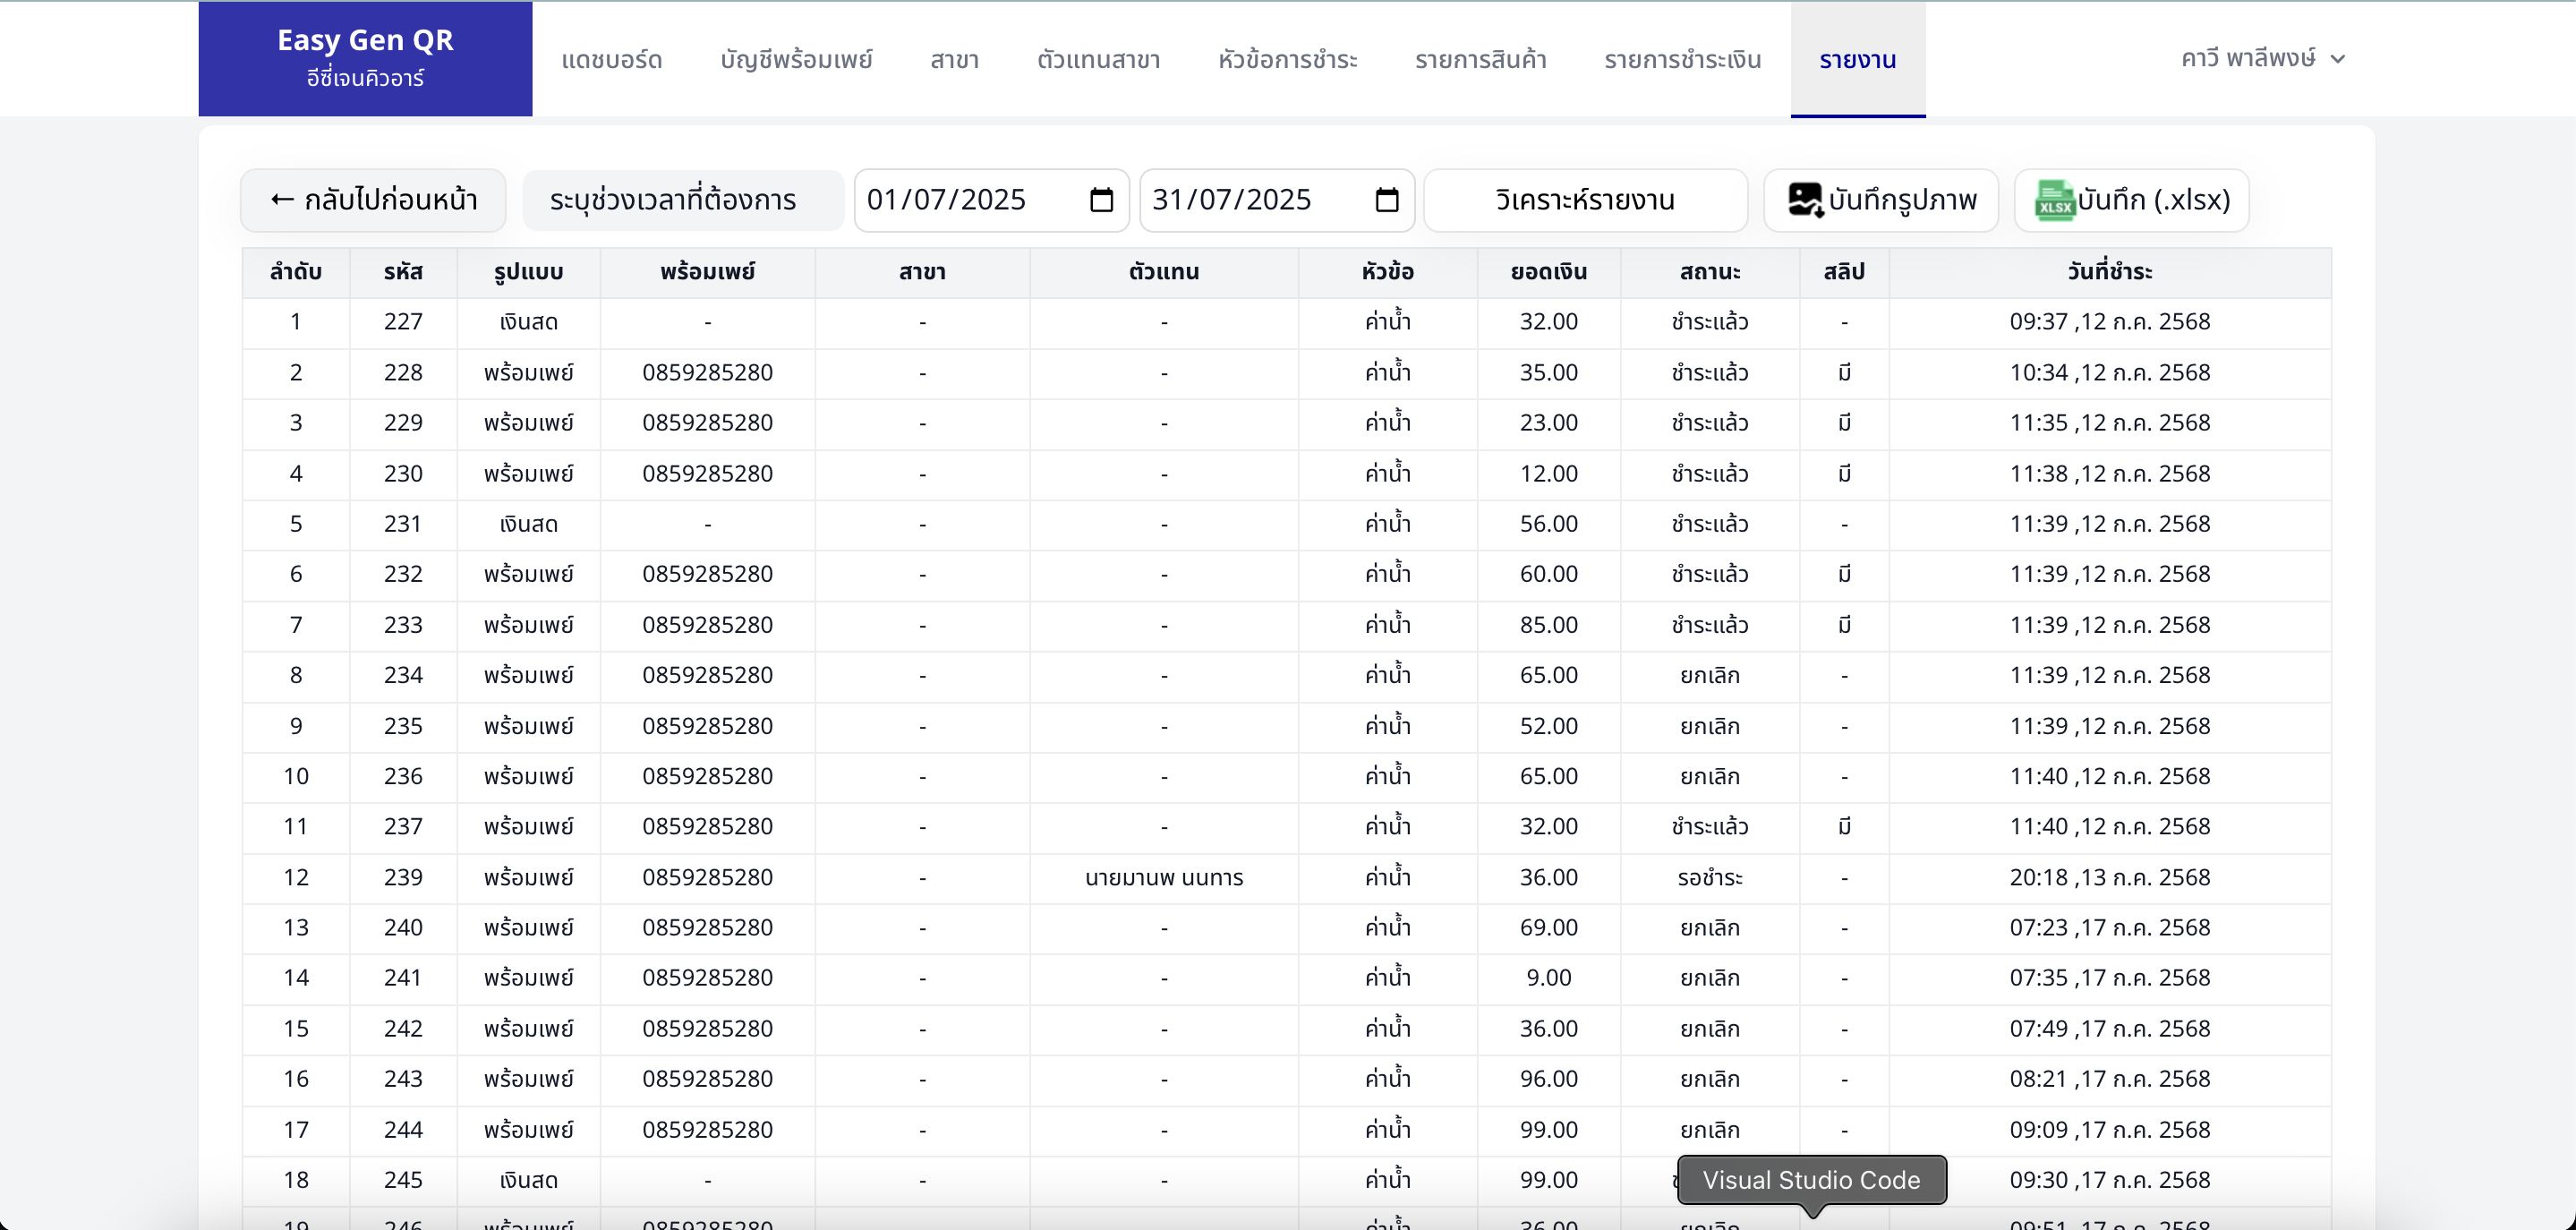Open the สาขา branch tab

[x=954, y=60]
